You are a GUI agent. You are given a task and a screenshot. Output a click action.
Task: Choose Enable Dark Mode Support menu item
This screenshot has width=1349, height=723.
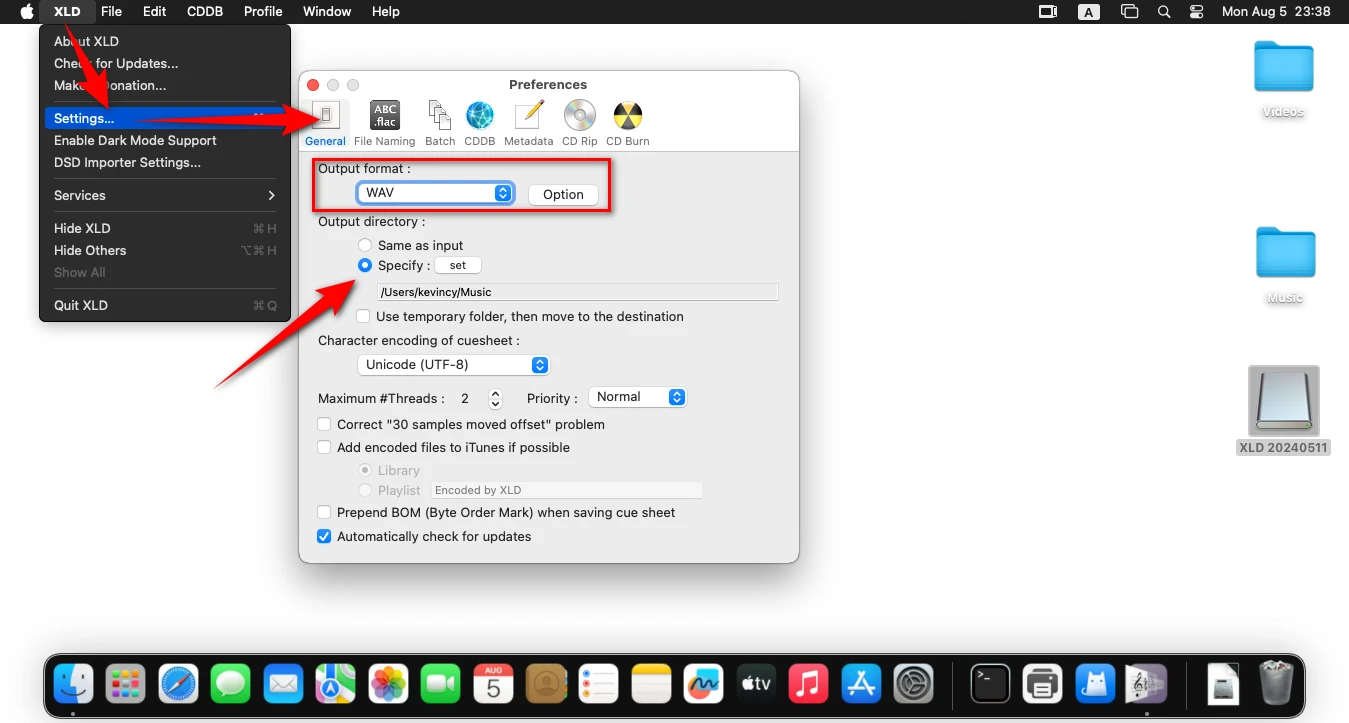[x=165, y=140]
